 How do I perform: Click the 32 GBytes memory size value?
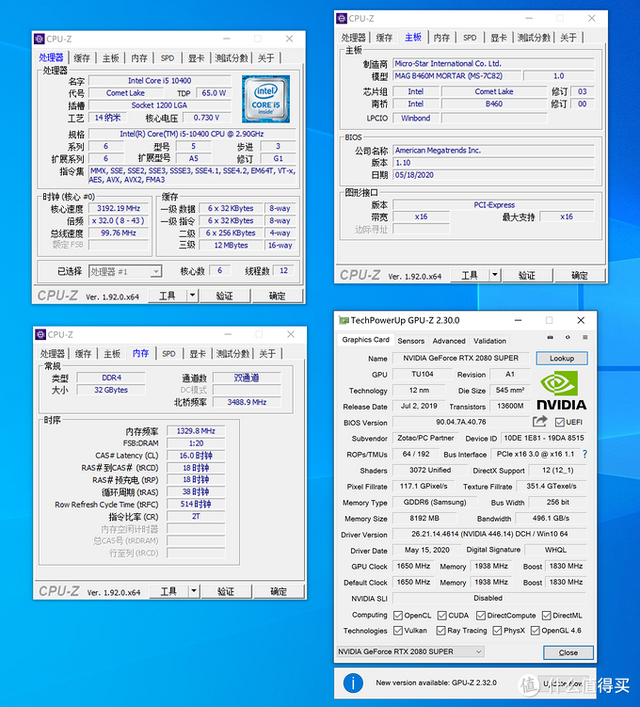point(111,390)
